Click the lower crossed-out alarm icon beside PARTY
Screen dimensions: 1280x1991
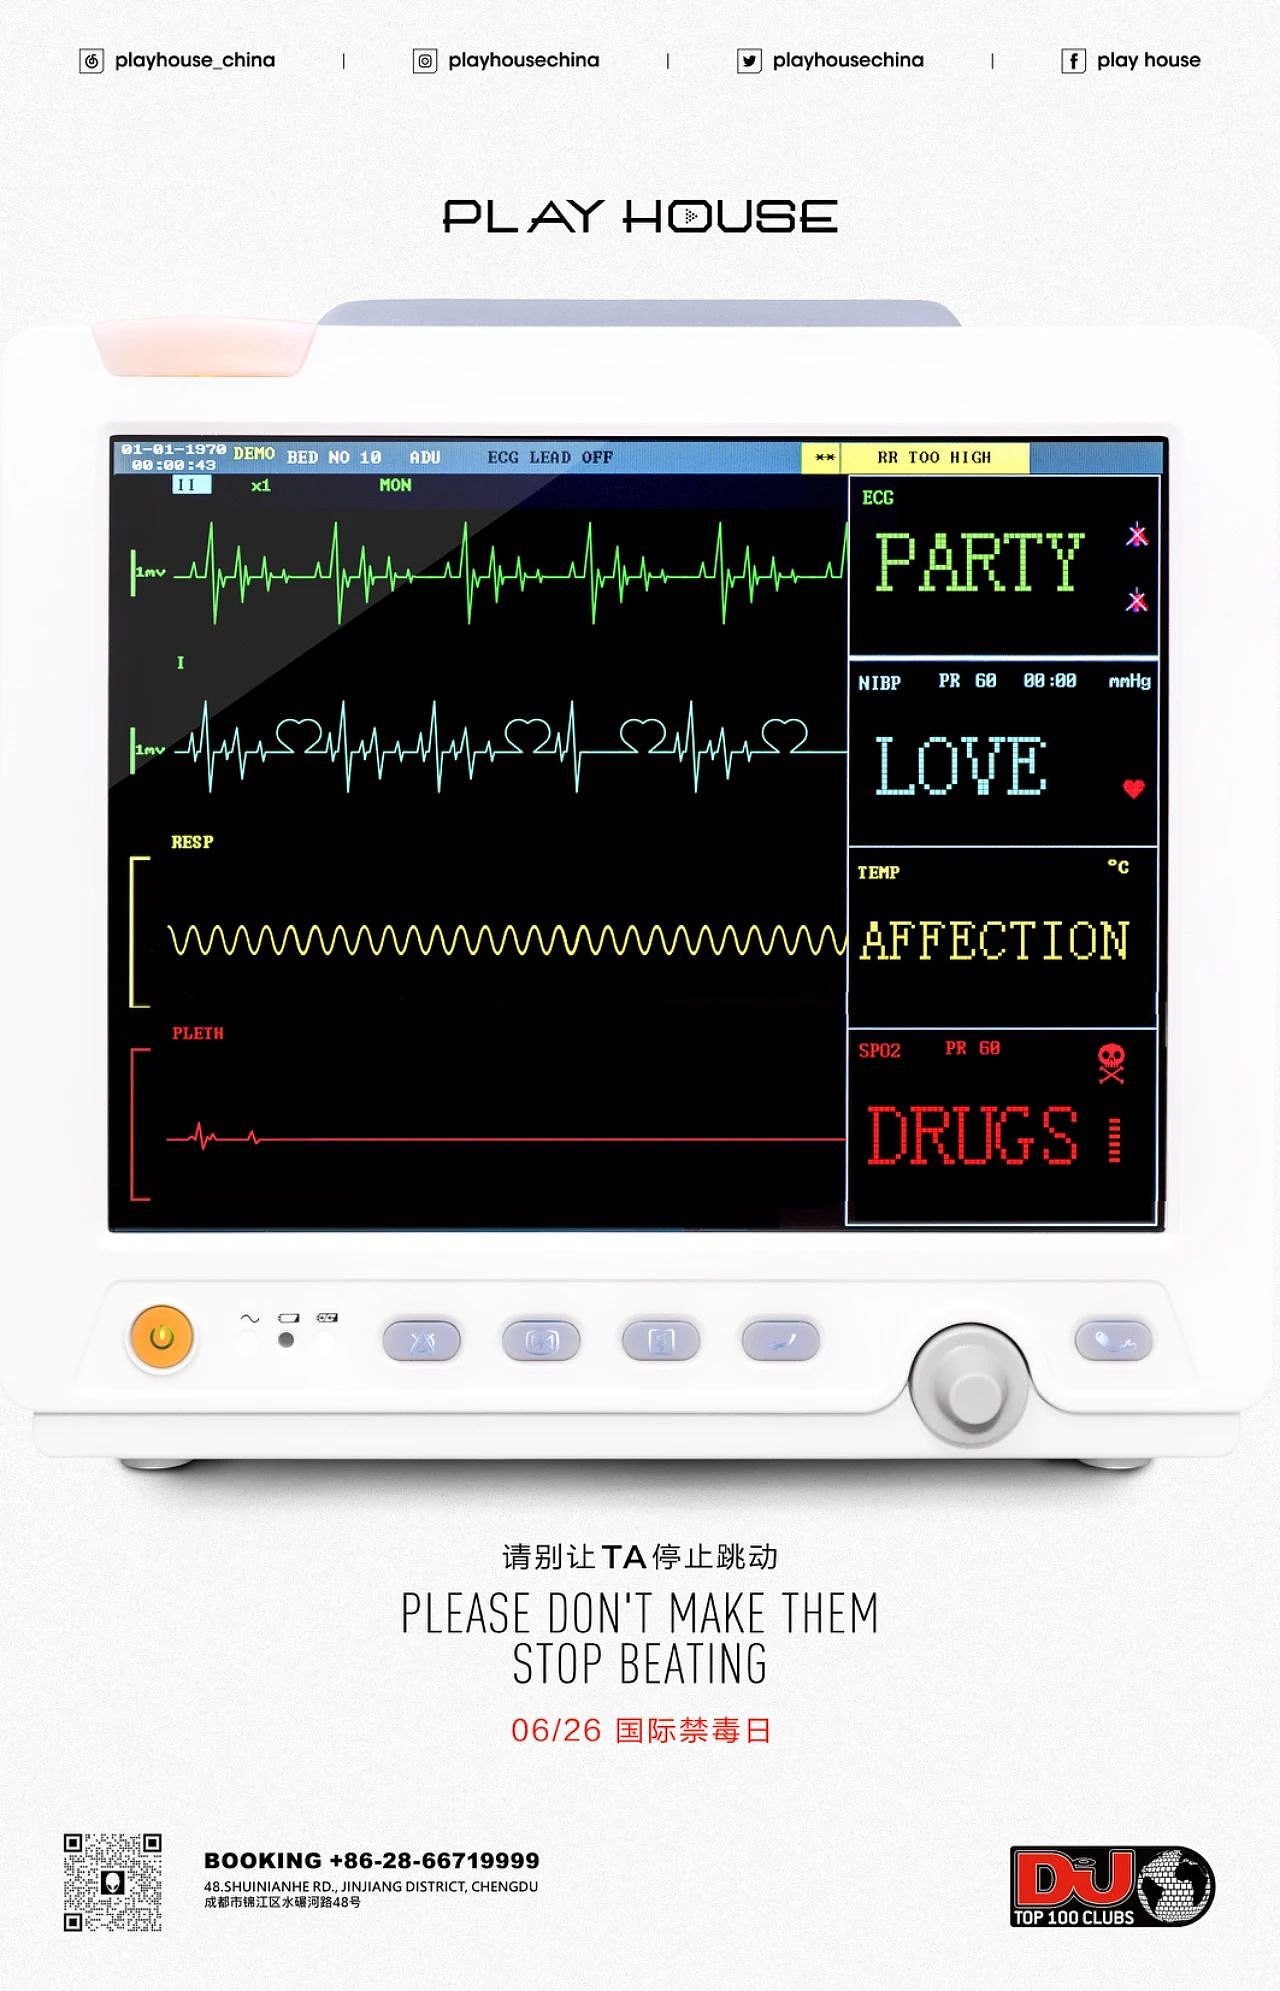1136,601
